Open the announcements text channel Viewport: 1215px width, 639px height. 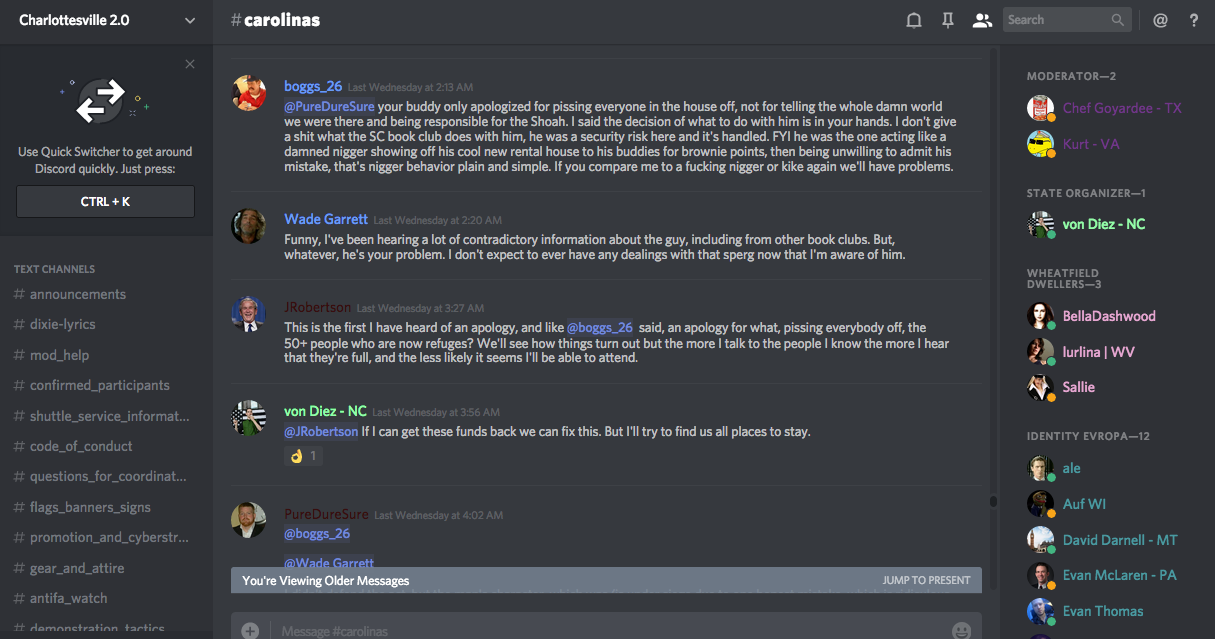78,294
